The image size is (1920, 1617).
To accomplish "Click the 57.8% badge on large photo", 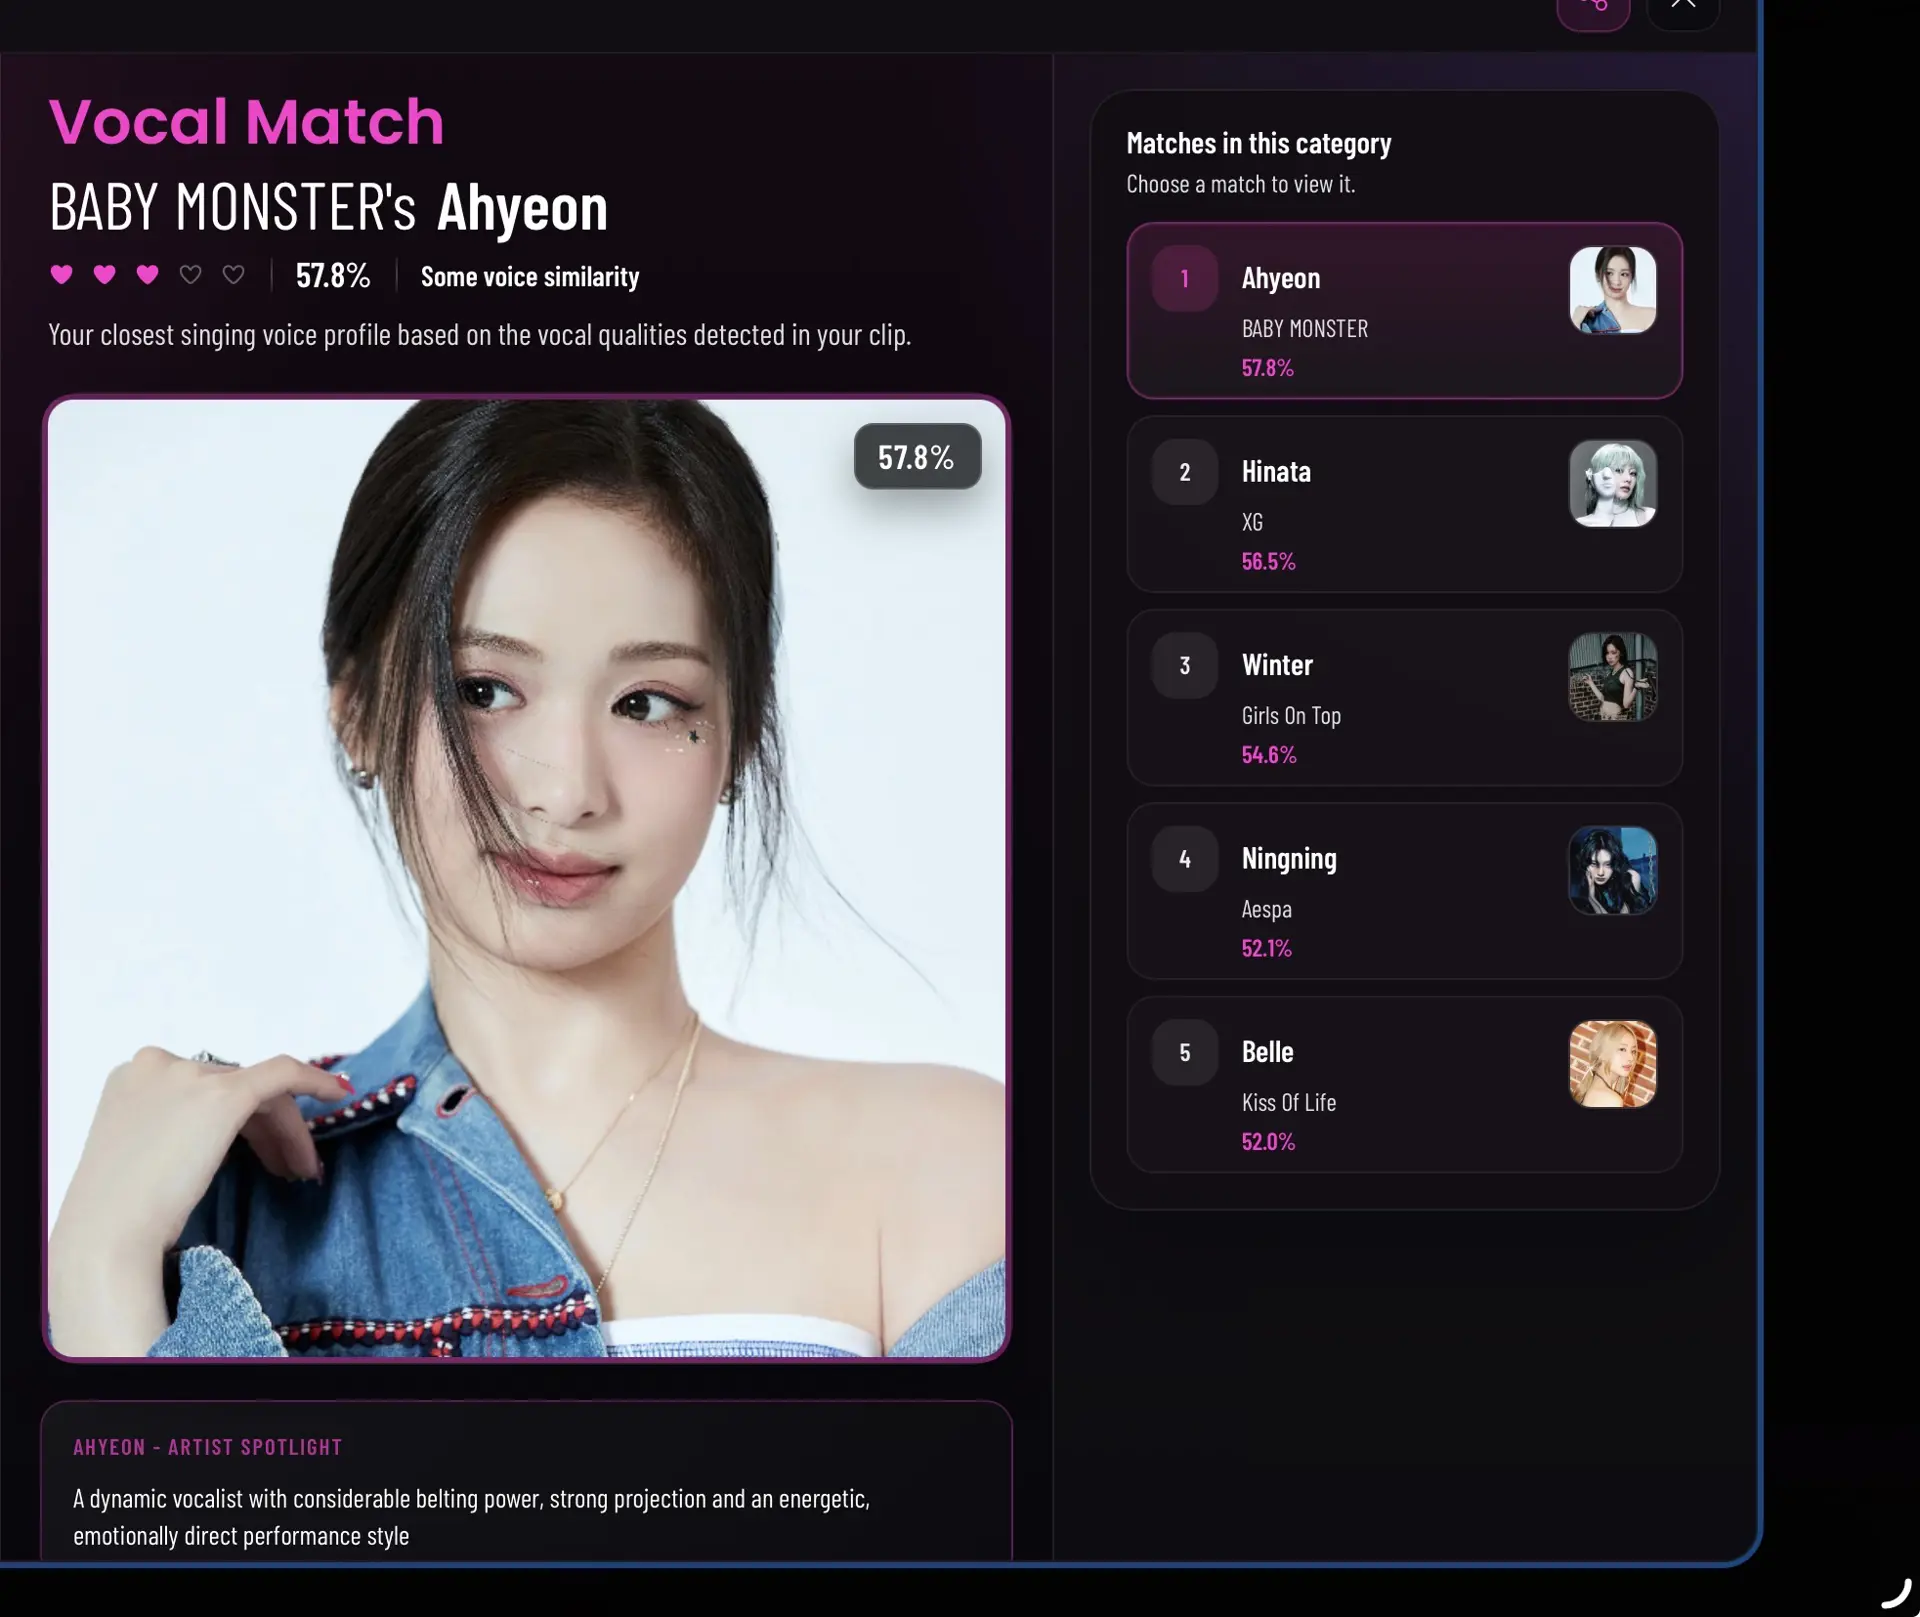I will tap(917, 457).
